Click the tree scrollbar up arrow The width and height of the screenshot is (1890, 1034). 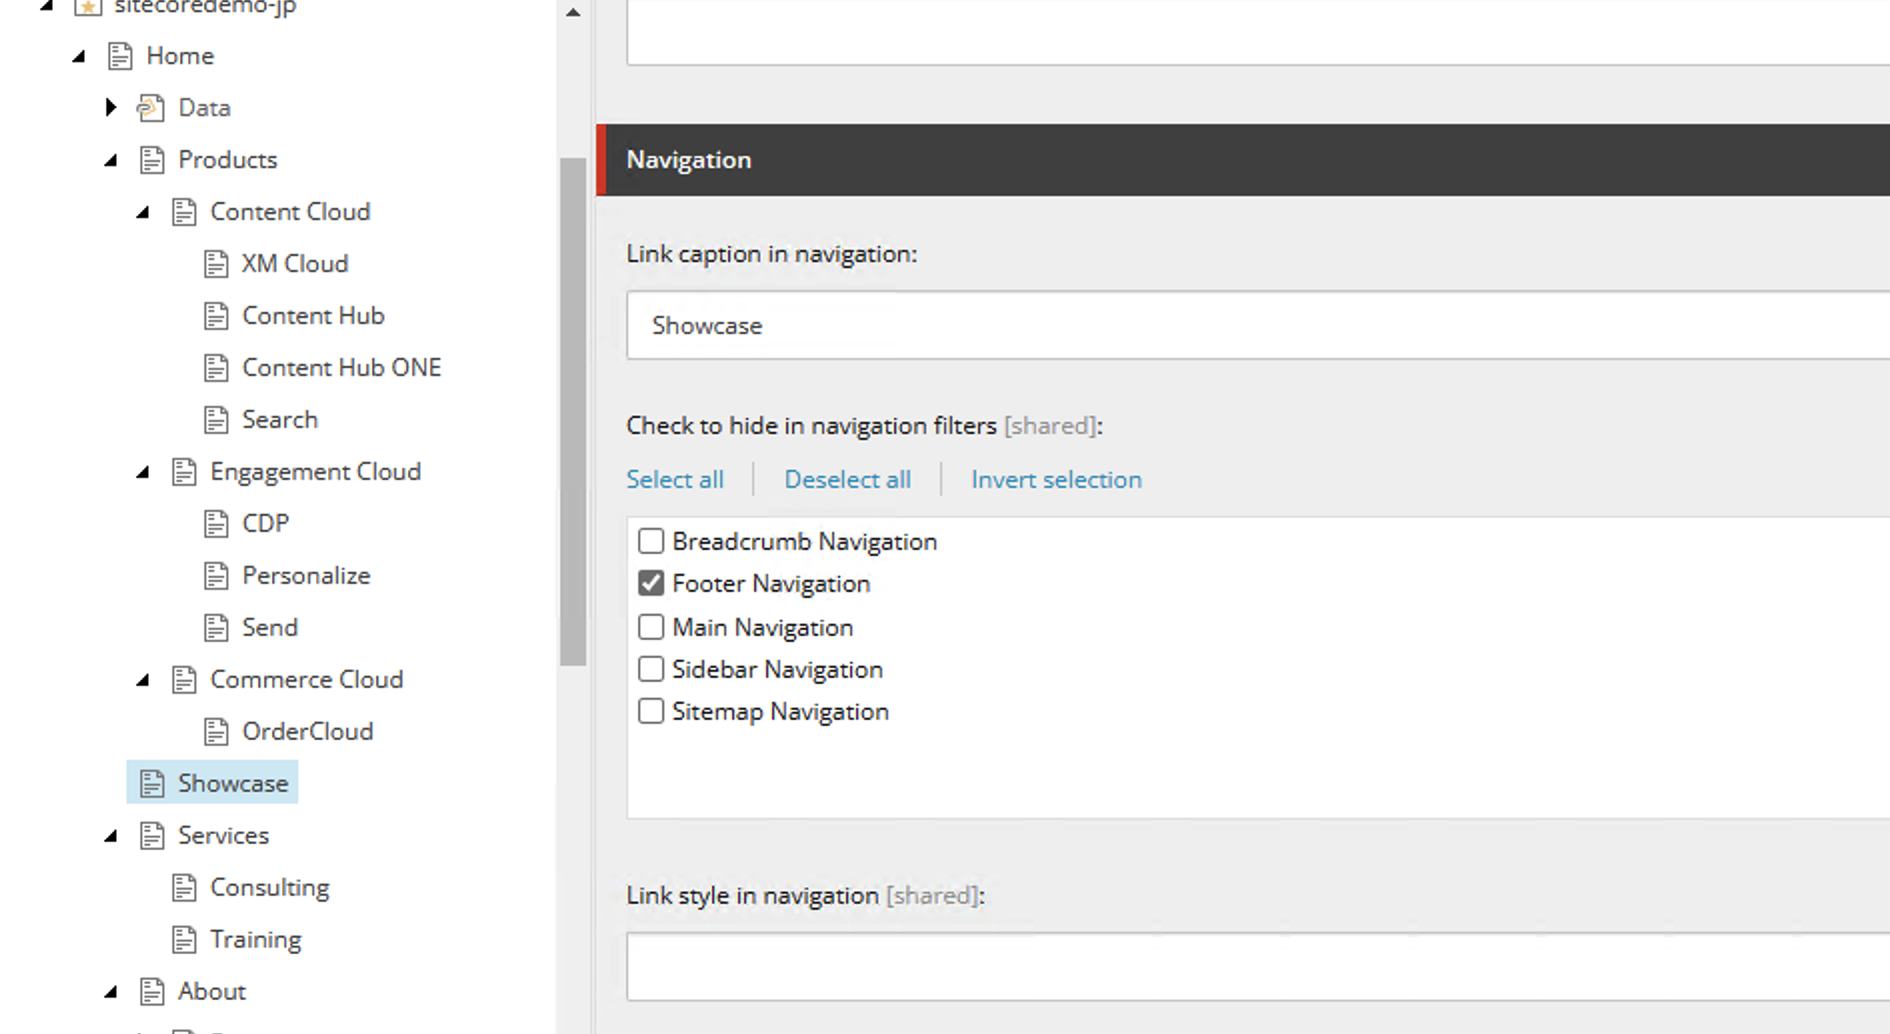[x=573, y=13]
